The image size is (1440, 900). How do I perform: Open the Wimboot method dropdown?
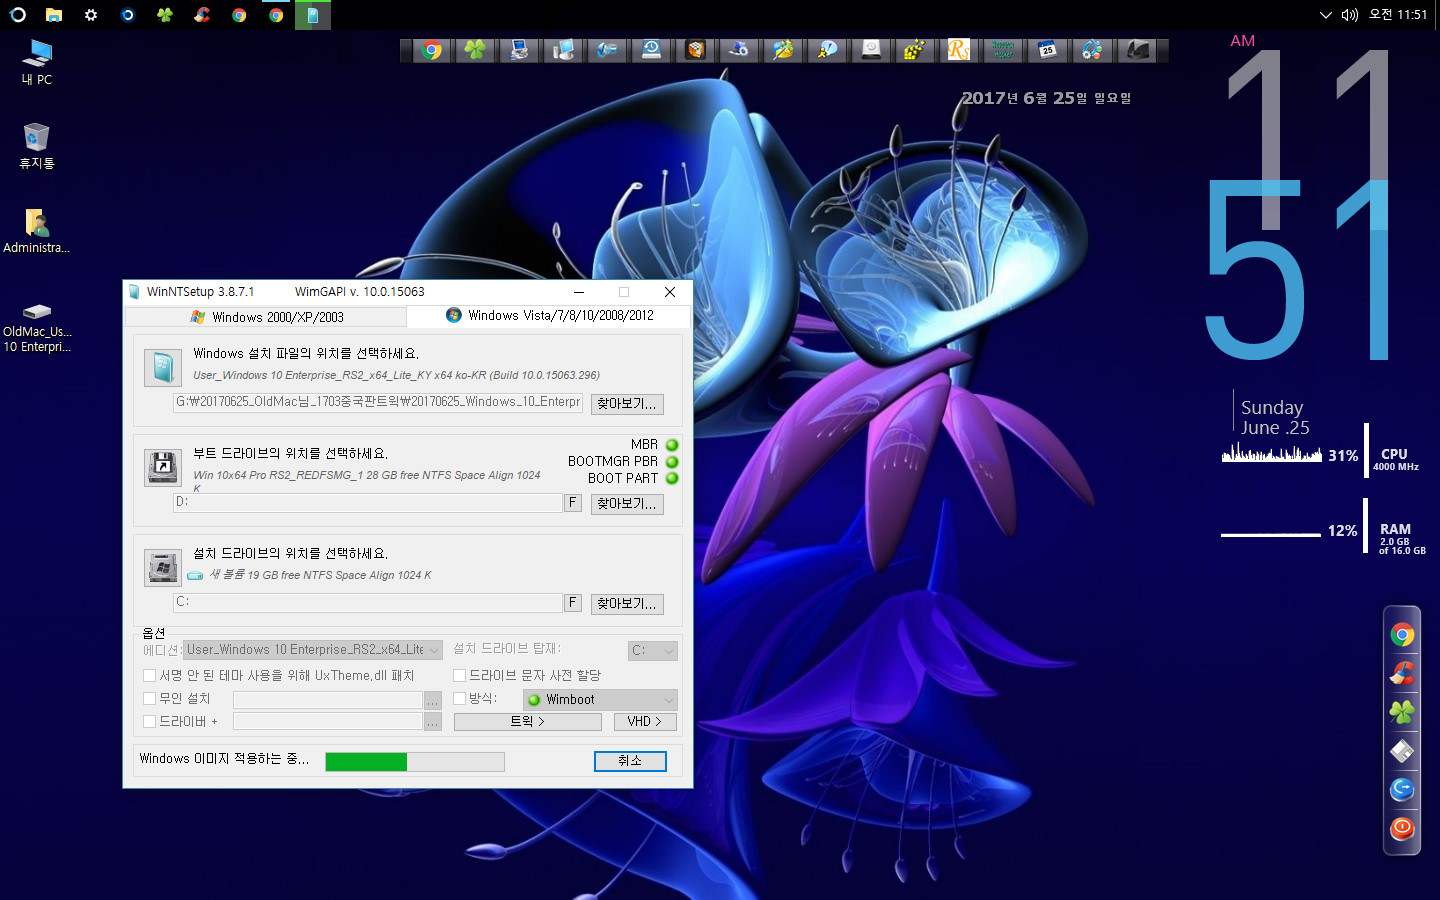click(600, 700)
